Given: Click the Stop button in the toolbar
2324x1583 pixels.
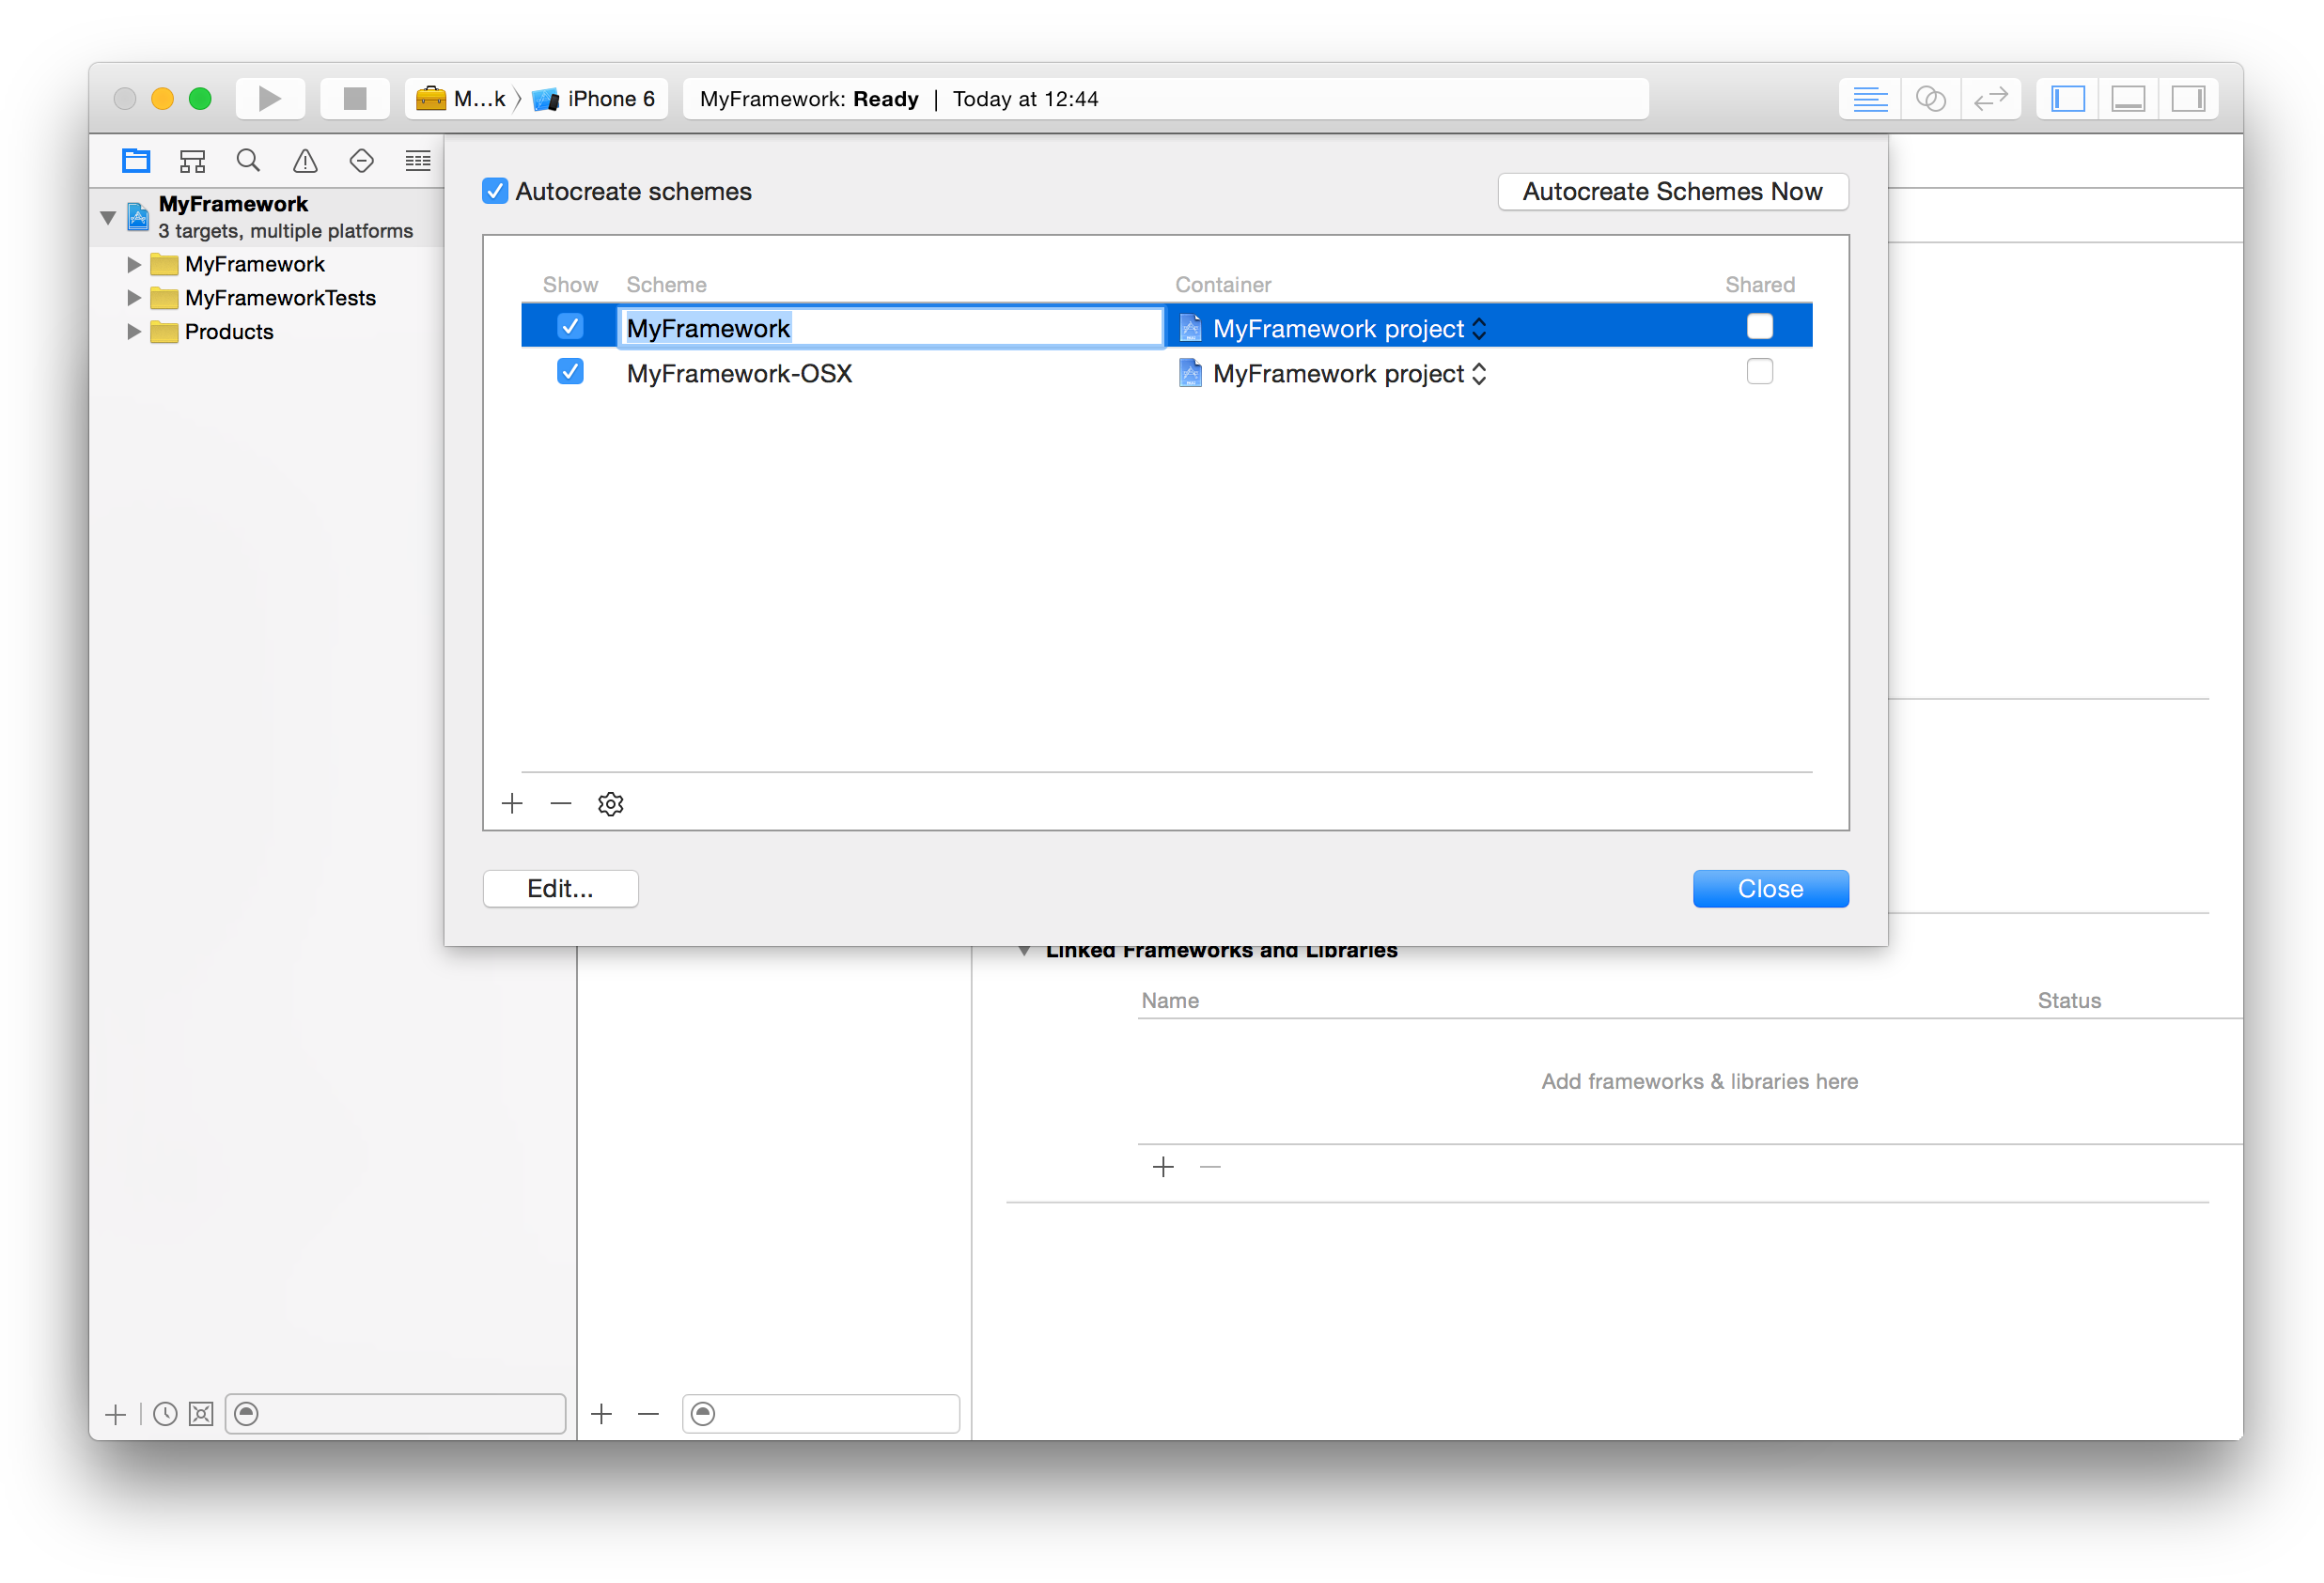Looking at the screenshot, I should tap(354, 97).
